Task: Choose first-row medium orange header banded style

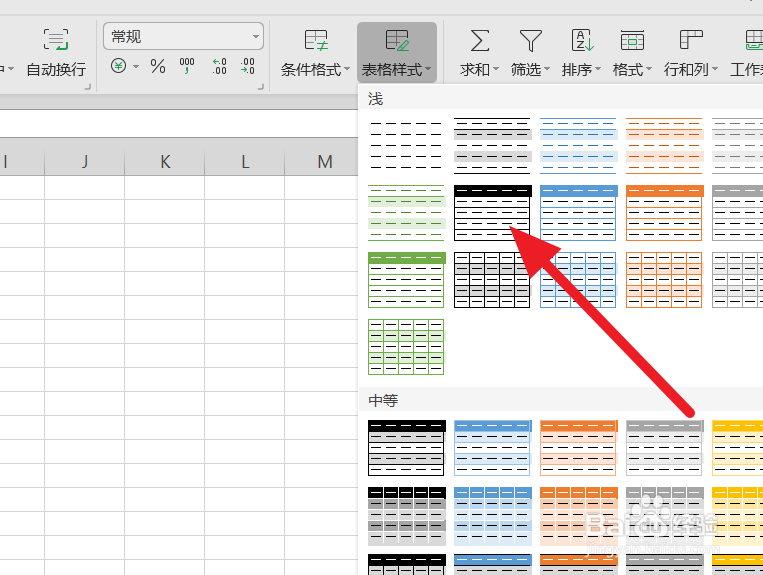Action: click(x=578, y=448)
